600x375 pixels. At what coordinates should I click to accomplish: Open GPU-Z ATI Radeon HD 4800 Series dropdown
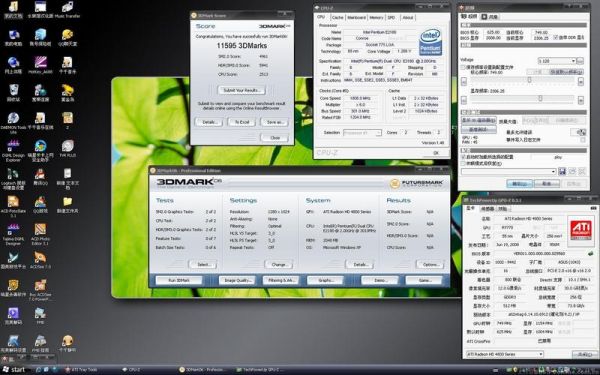[x=505, y=354]
